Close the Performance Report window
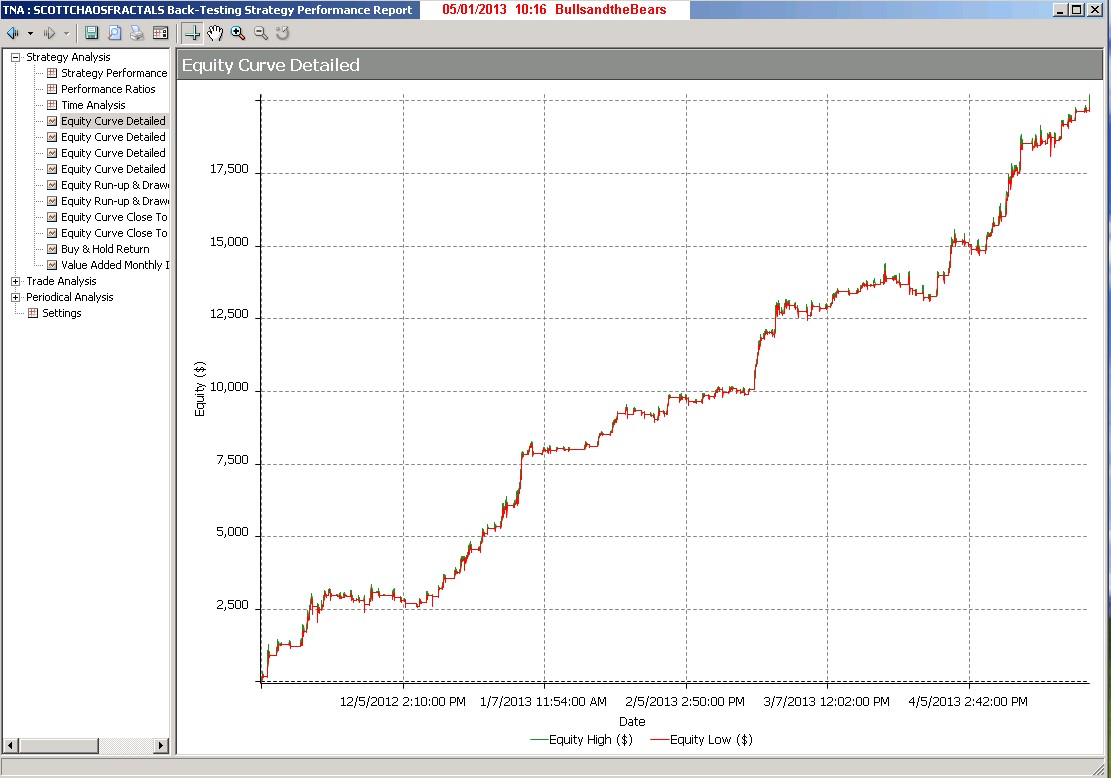 coord(1094,10)
